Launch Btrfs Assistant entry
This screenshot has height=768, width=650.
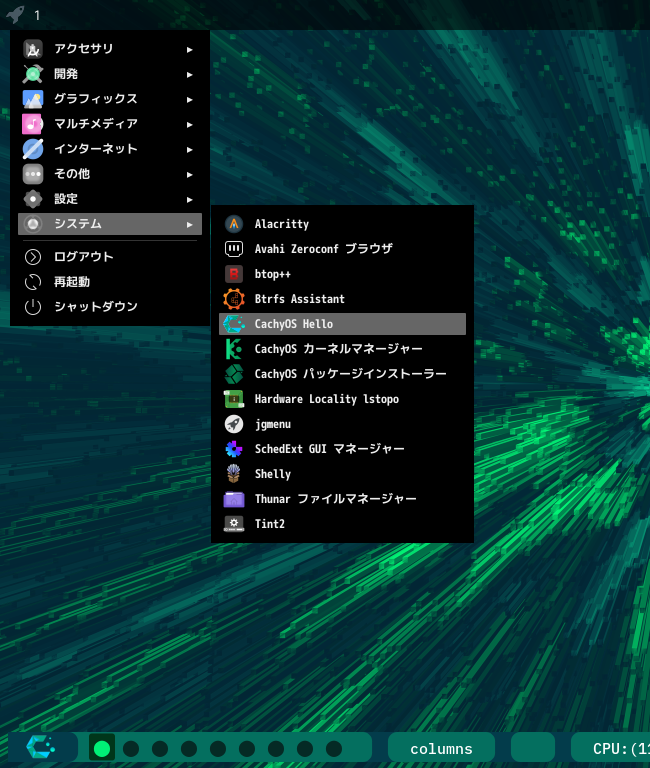(x=342, y=299)
